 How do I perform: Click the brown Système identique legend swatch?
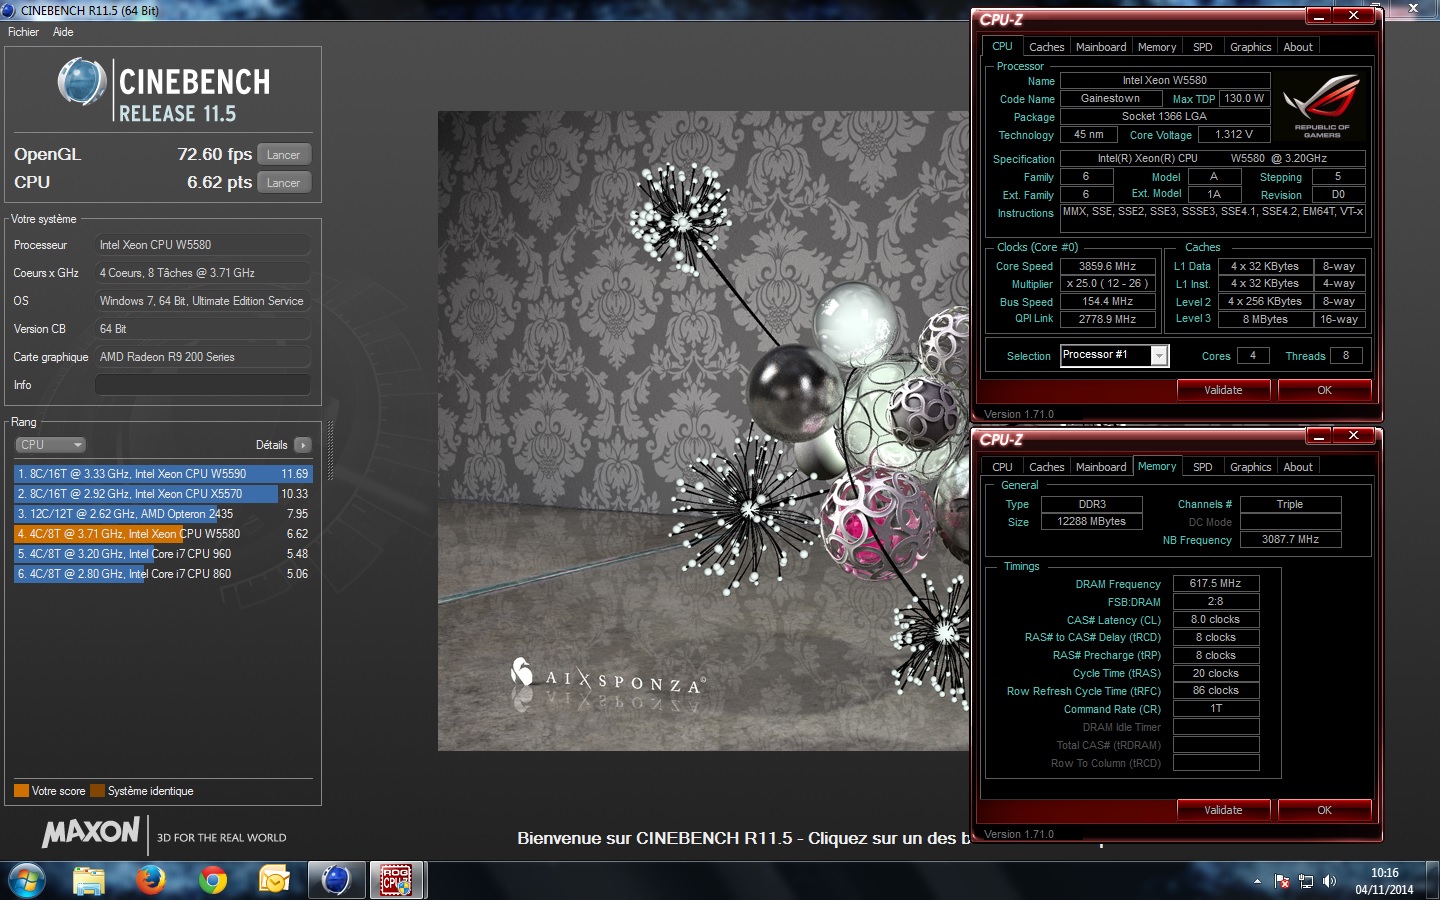click(x=97, y=791)
